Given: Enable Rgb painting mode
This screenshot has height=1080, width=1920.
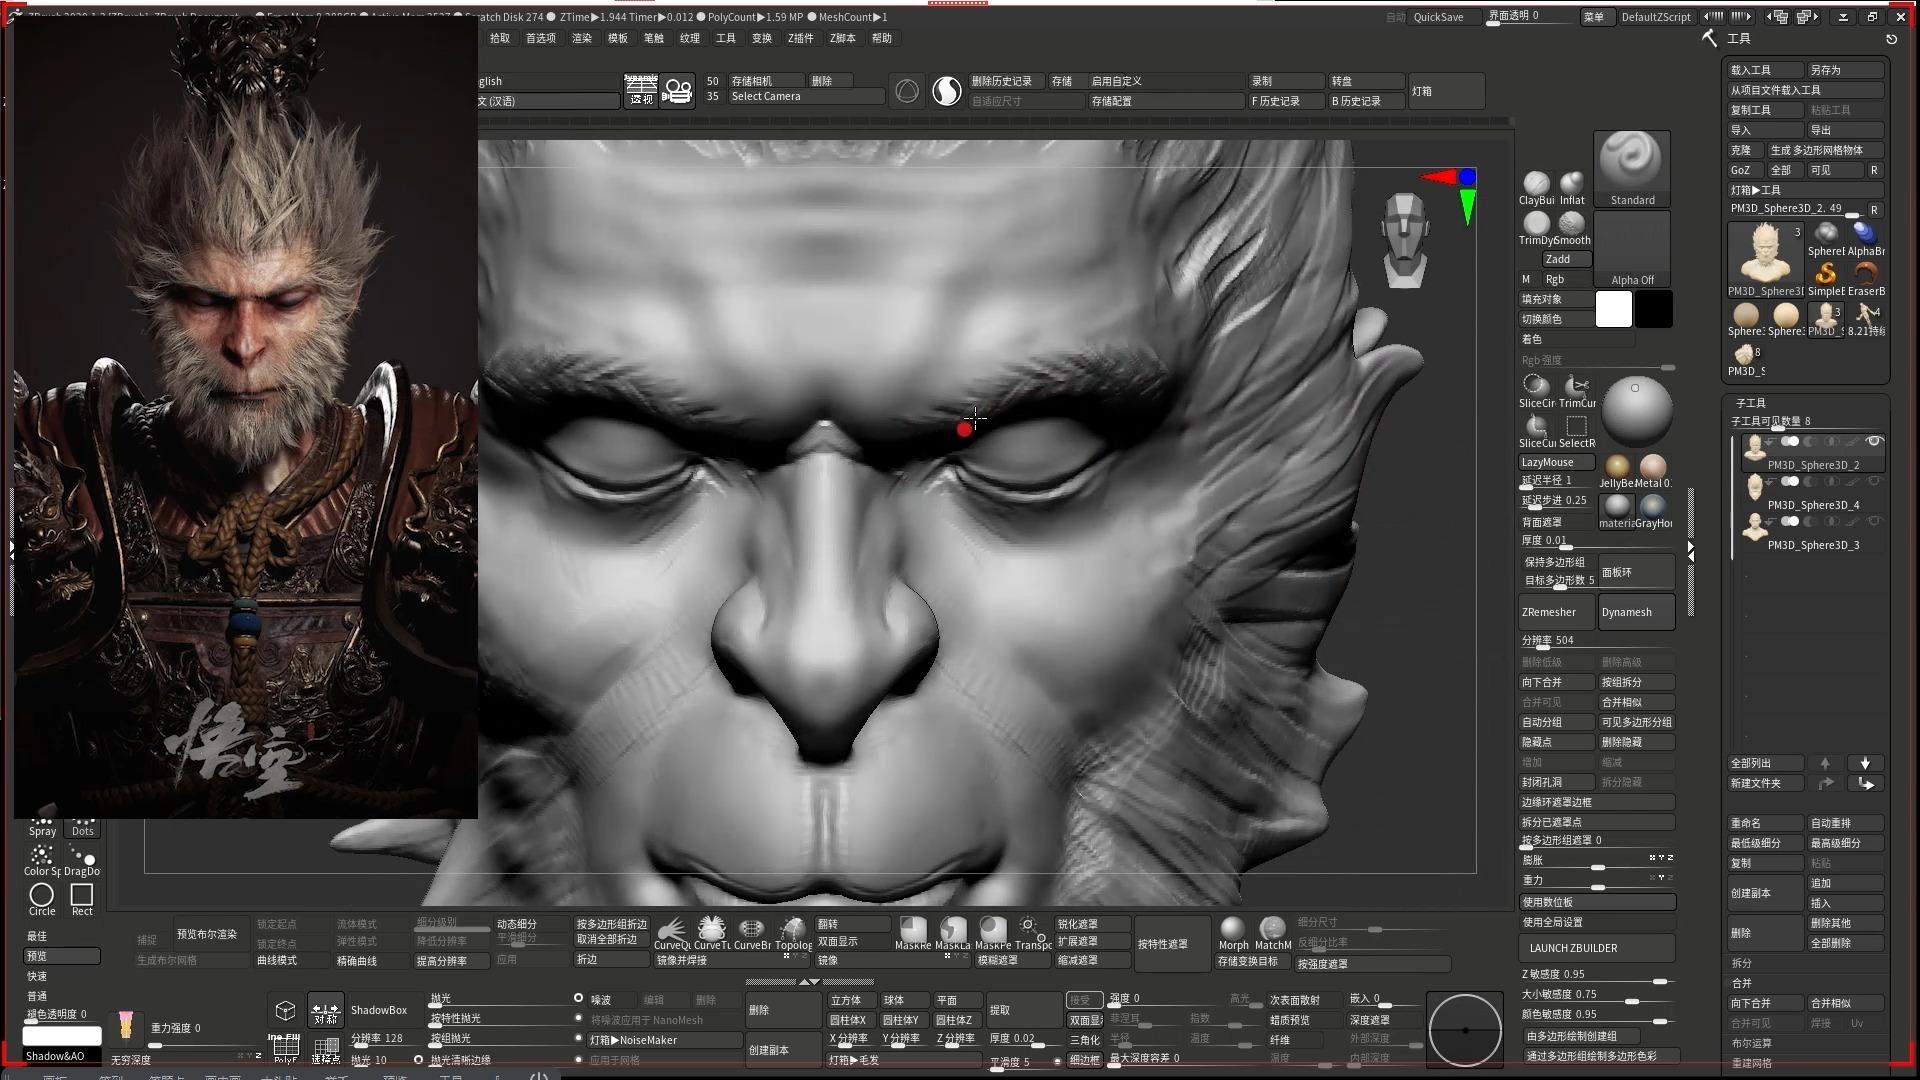Looking at the screenshot, I should [x=1556, y=279].
